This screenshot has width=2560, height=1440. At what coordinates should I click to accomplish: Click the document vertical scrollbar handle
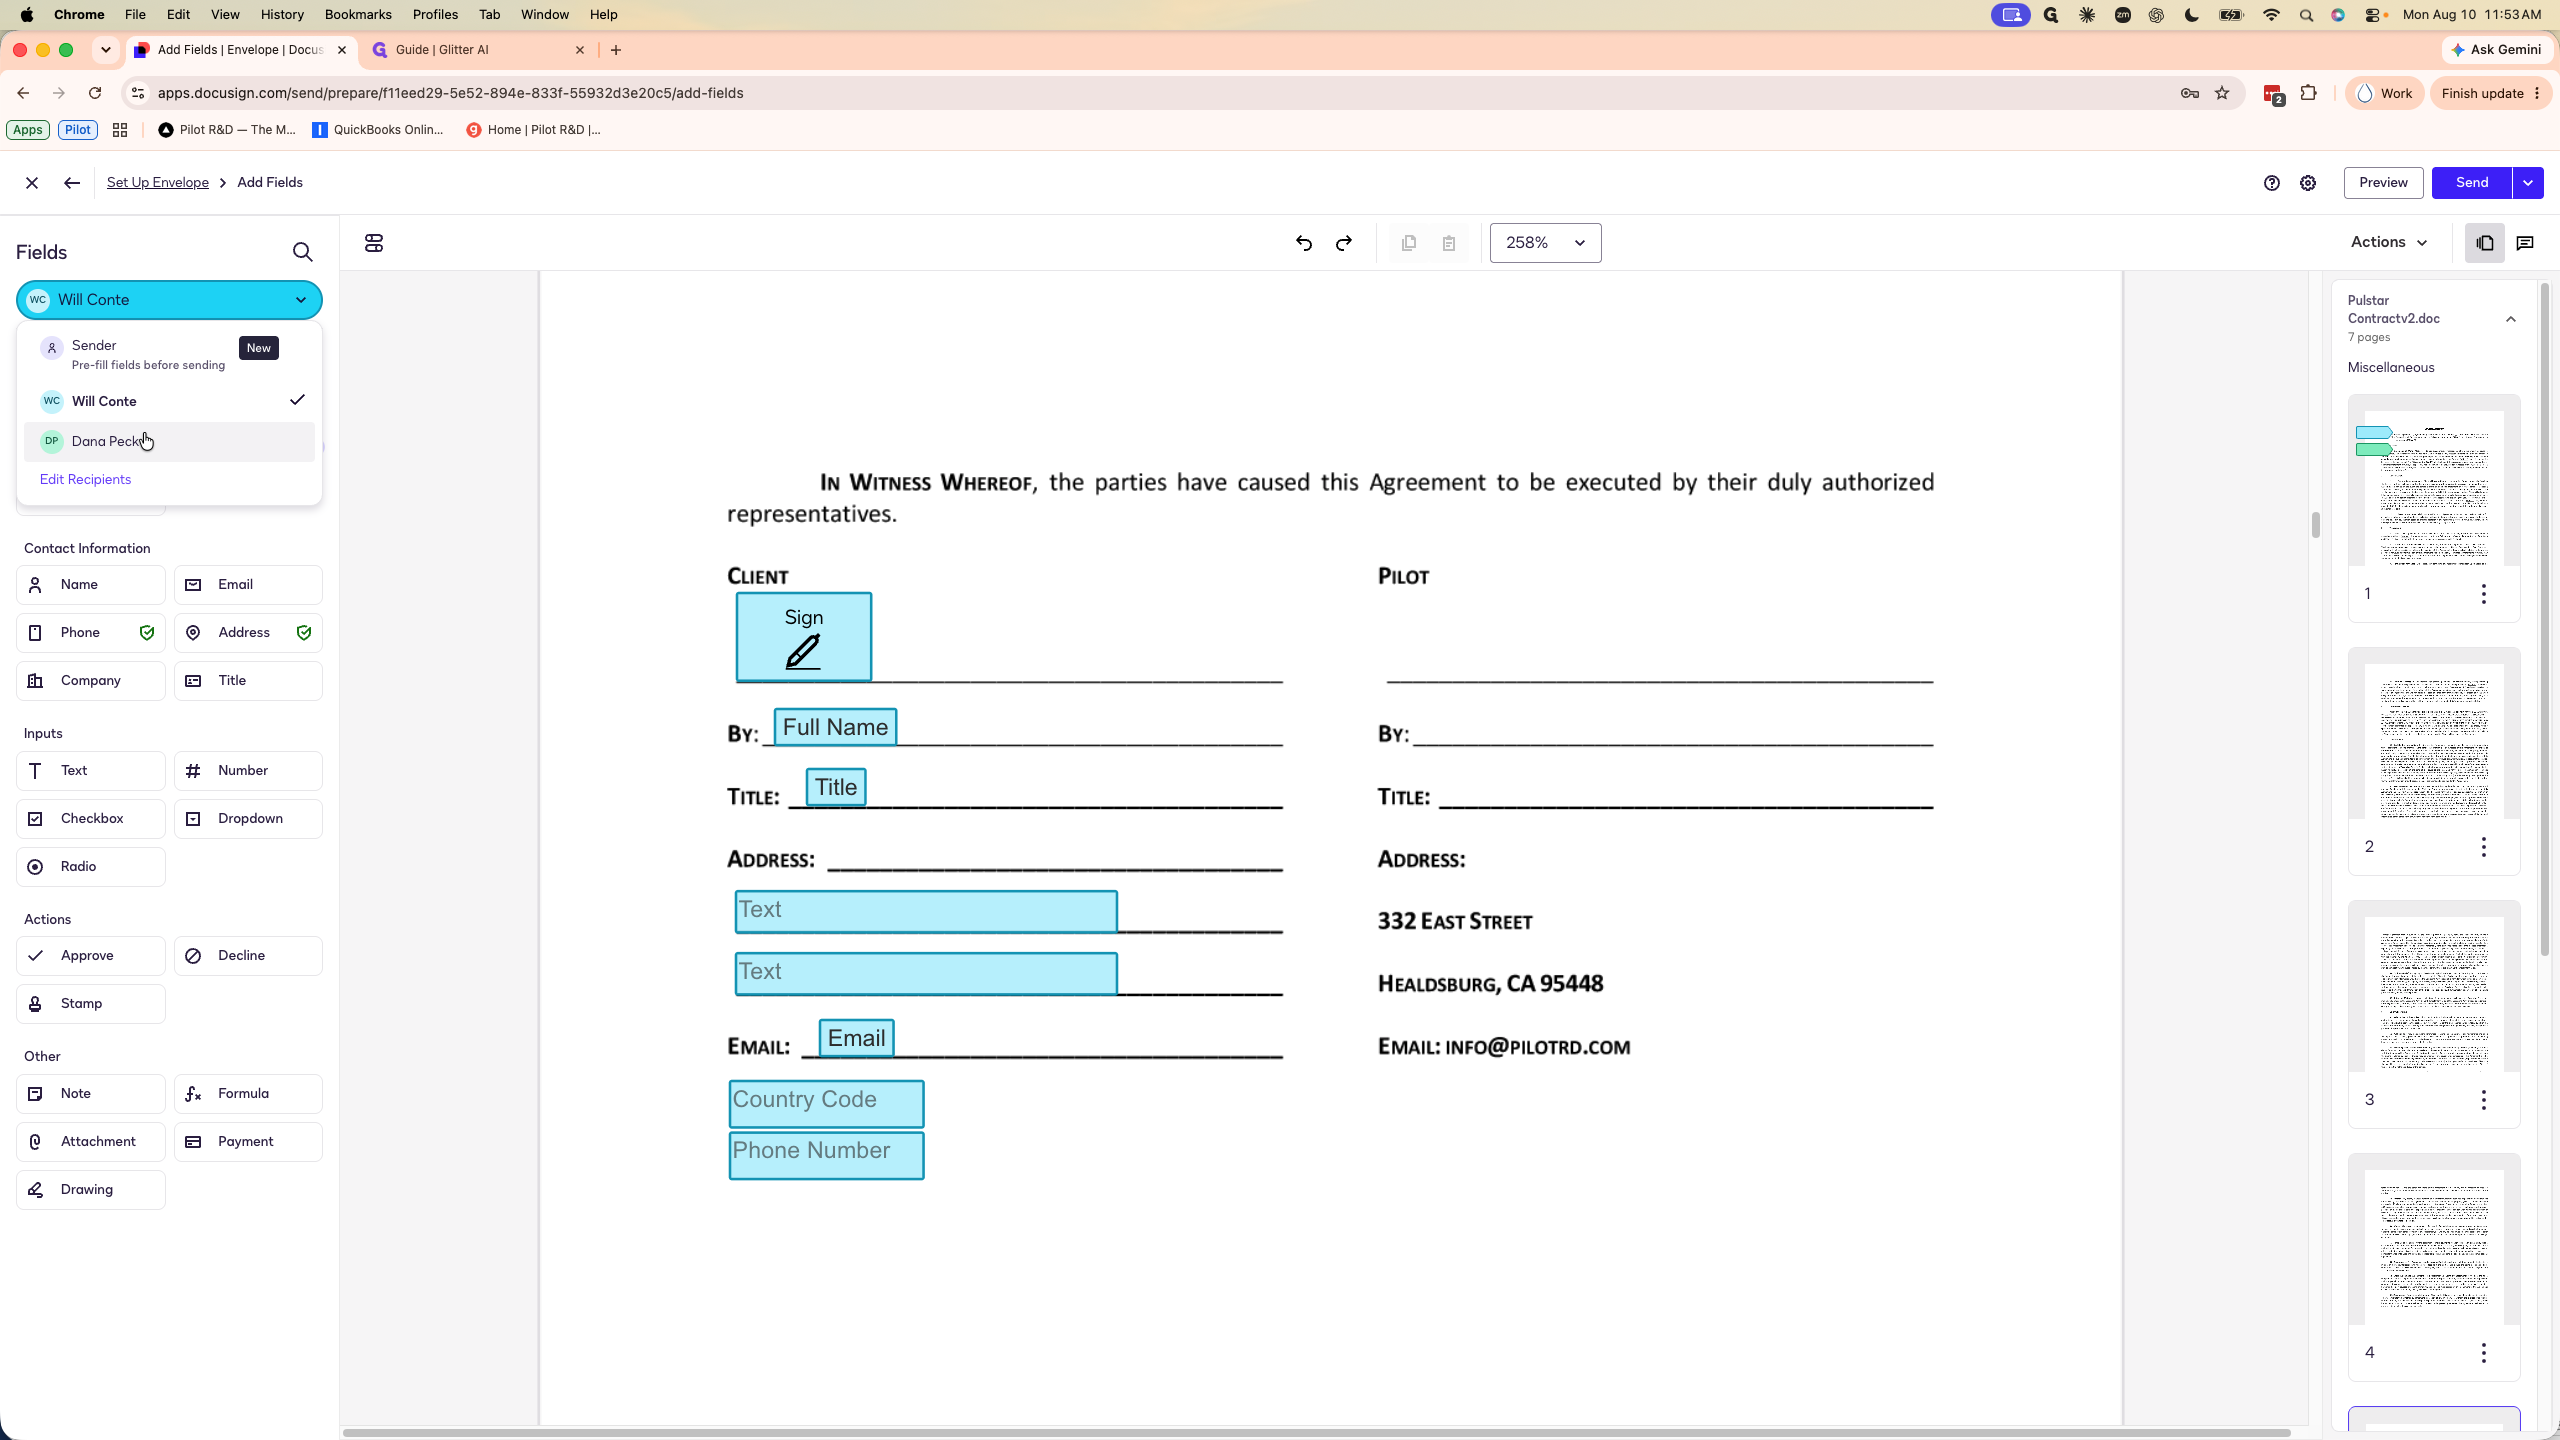(x=2315, y=525)
